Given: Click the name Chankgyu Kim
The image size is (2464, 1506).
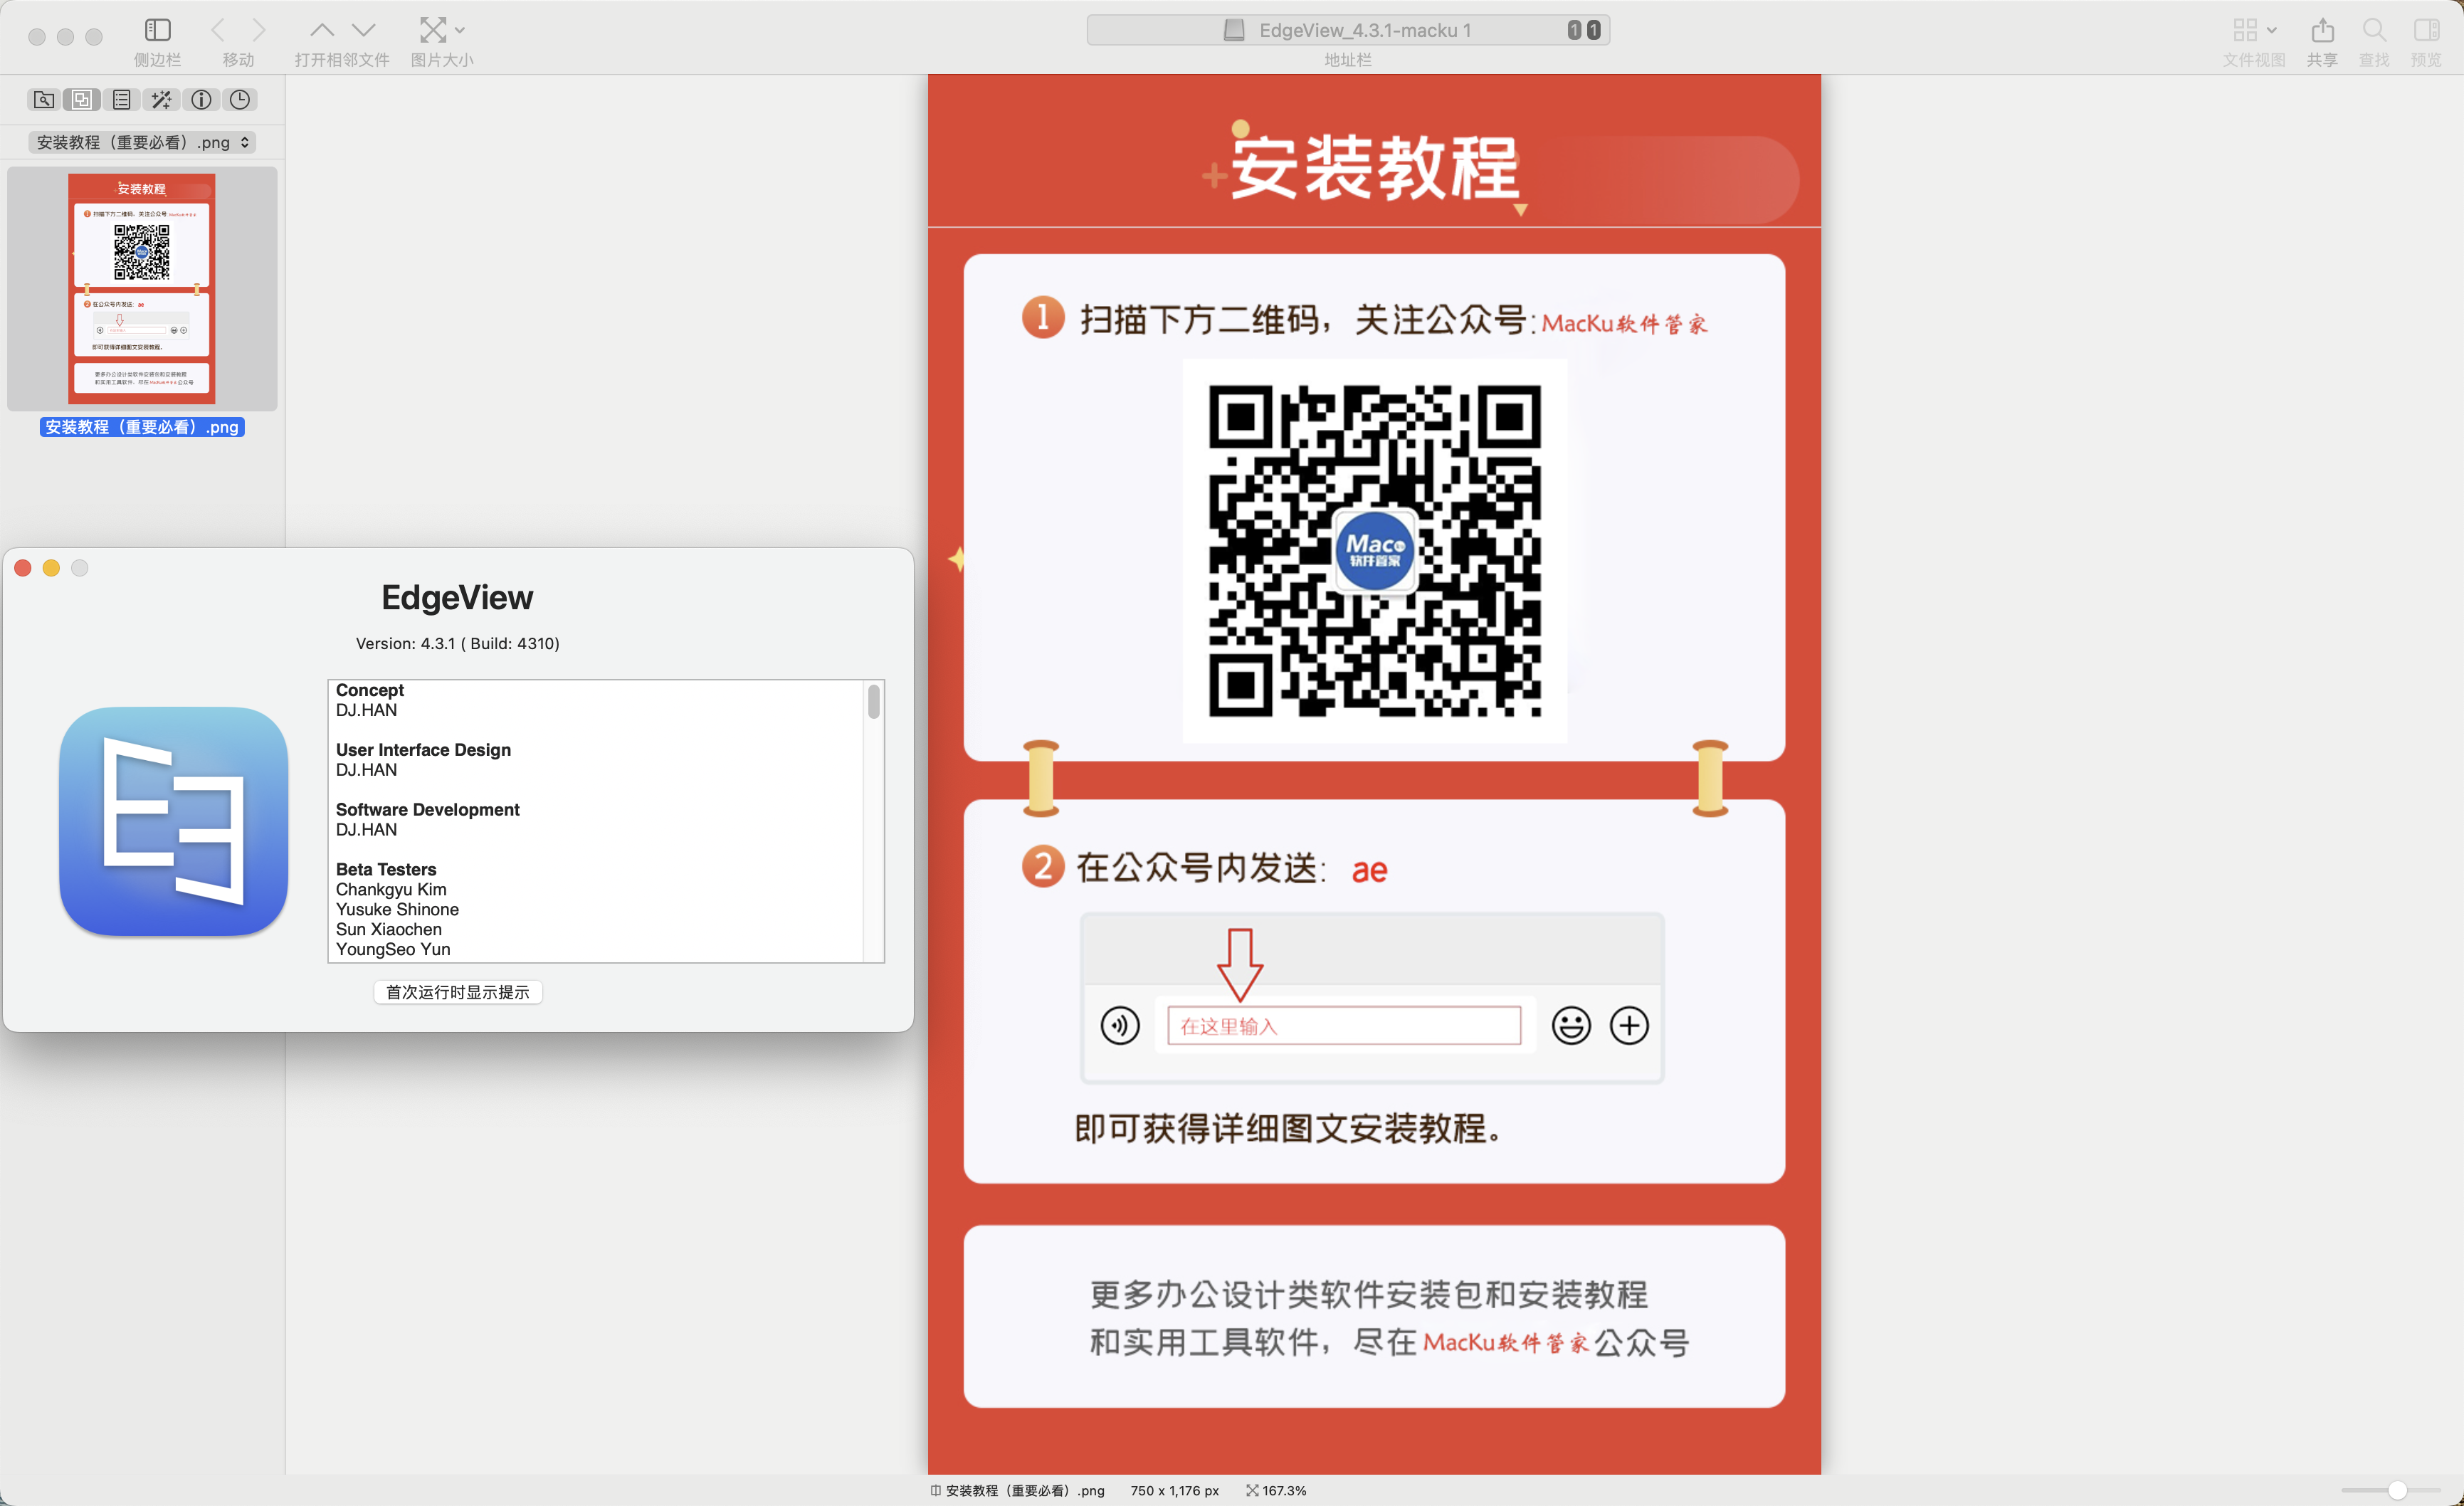Looking at the screenshot, I should point(391,890).
